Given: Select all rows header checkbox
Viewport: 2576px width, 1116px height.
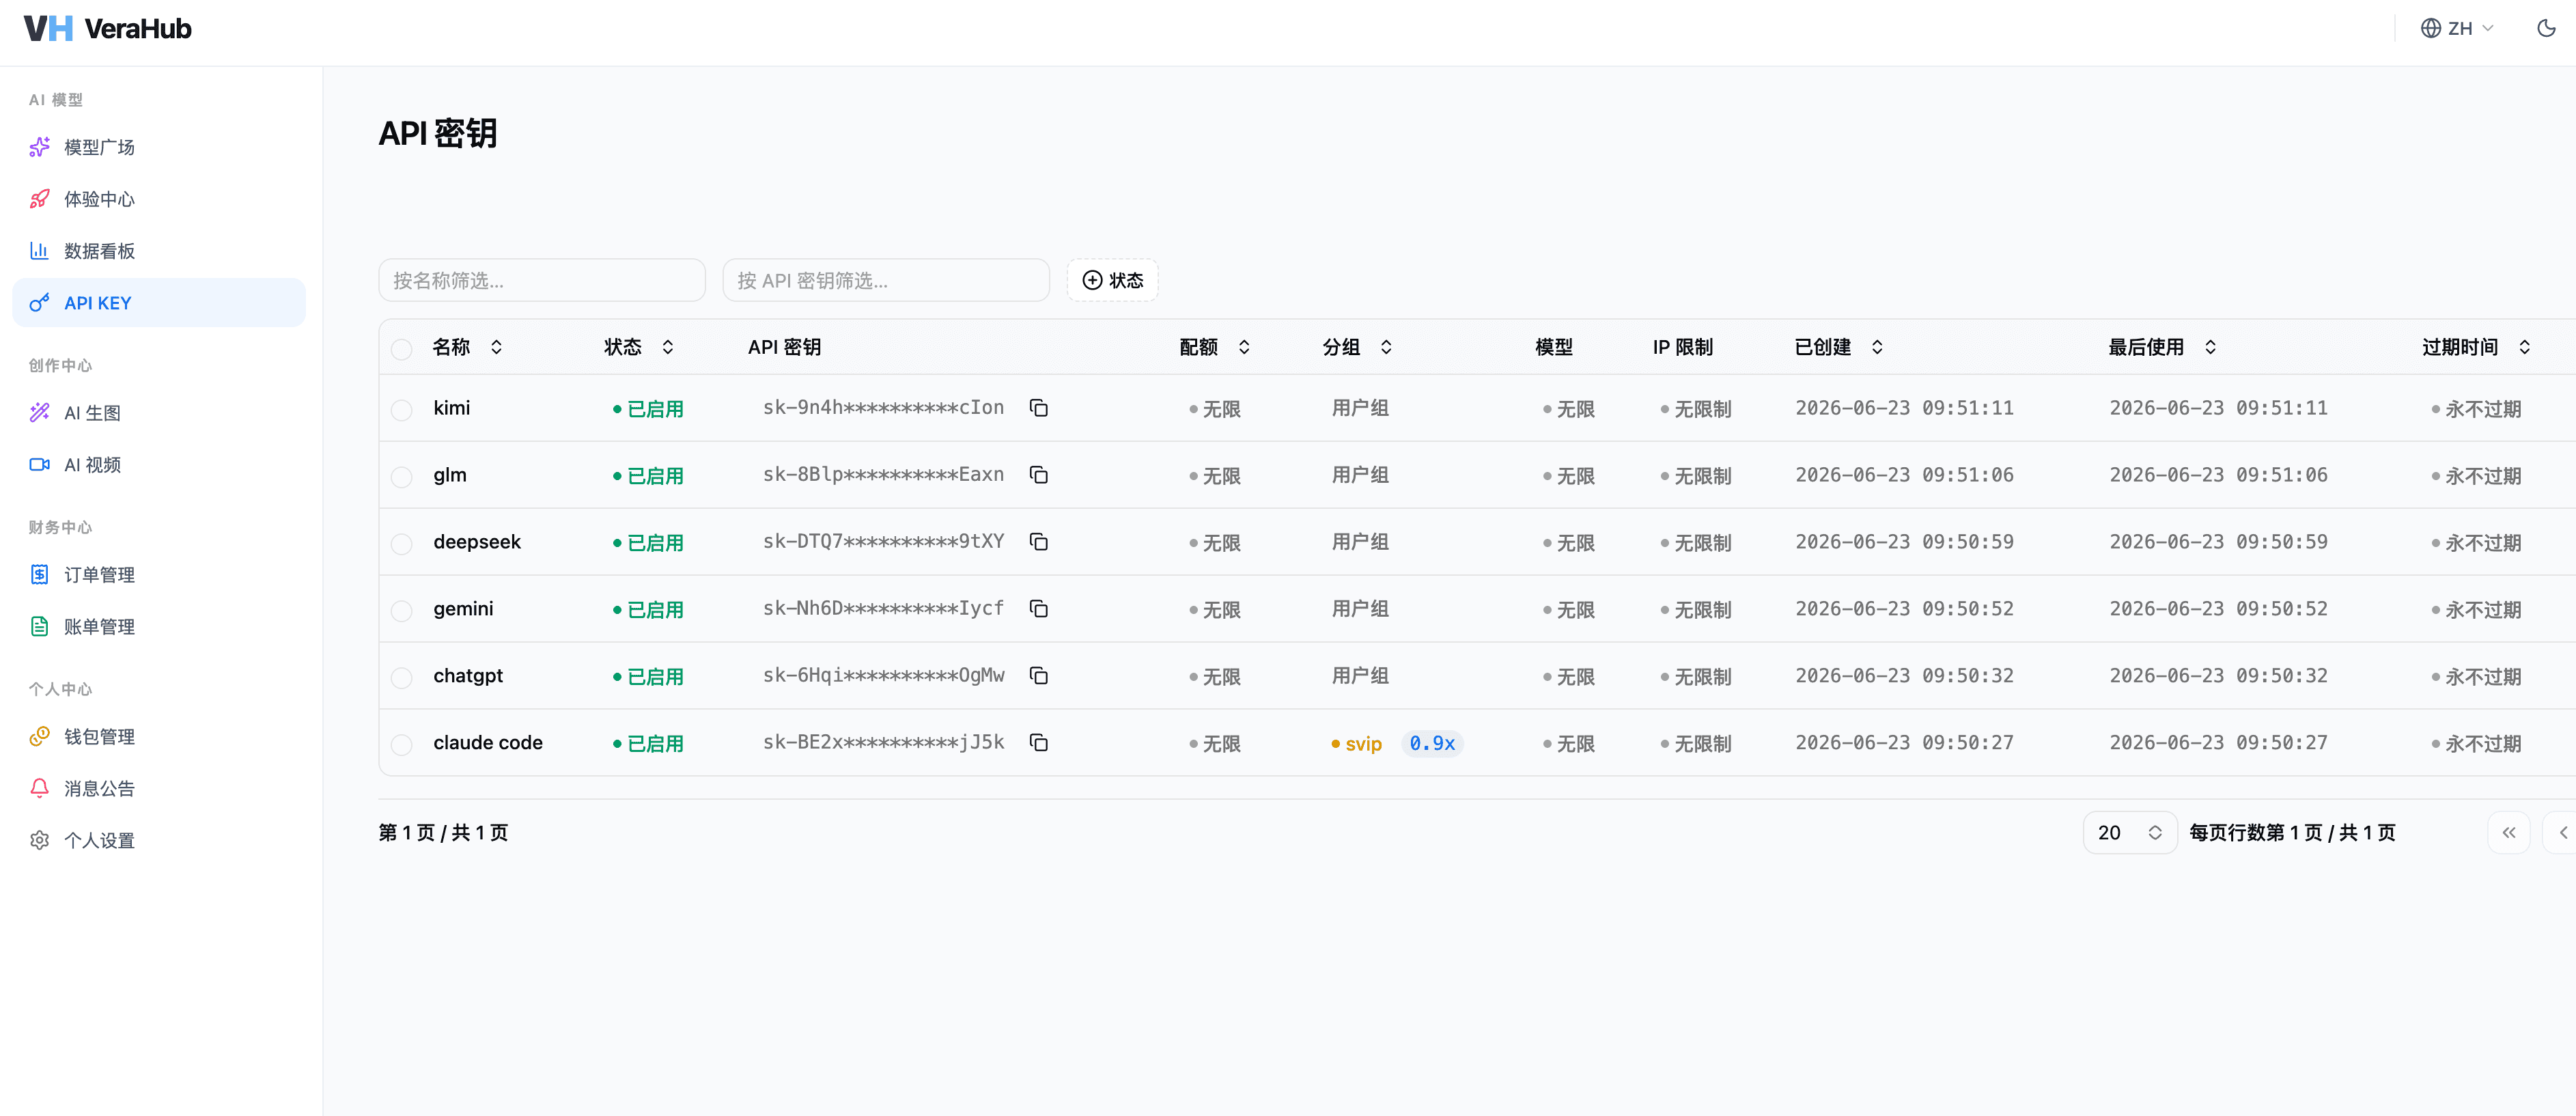Looking at the screenshot, I should 402,349.
